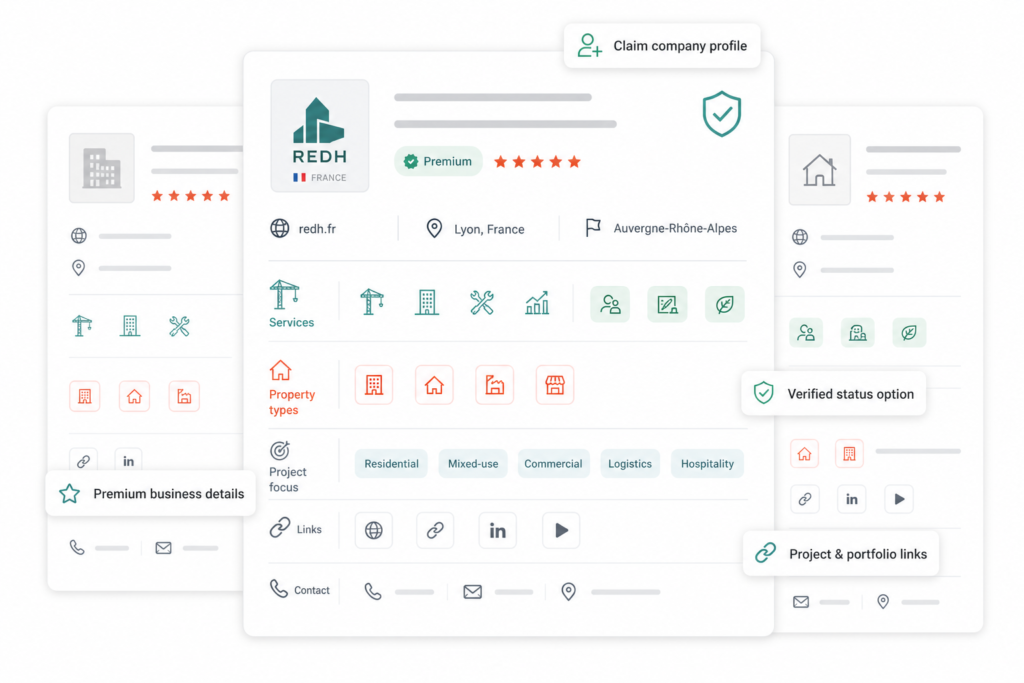
Task: Select the Commercial project focus tag
Action: (553, 464)
